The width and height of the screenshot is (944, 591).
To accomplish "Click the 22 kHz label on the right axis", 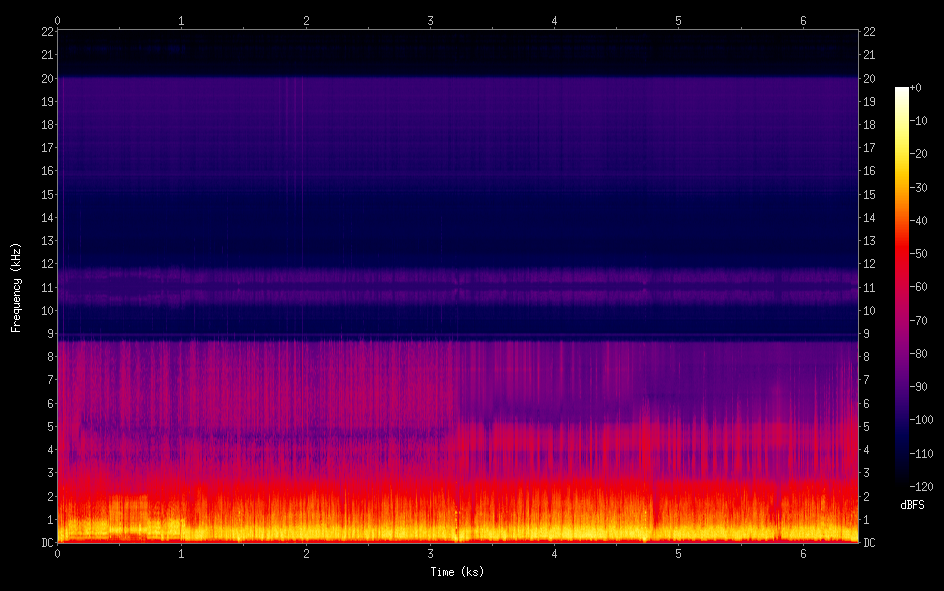I will (871, 31).
